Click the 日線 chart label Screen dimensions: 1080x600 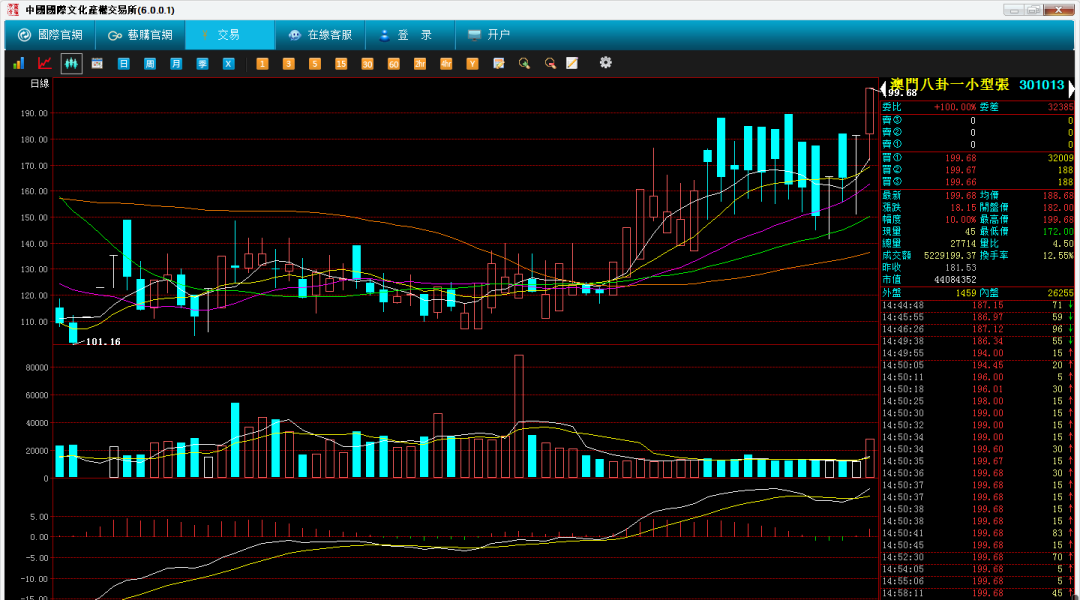click(39, 83)
